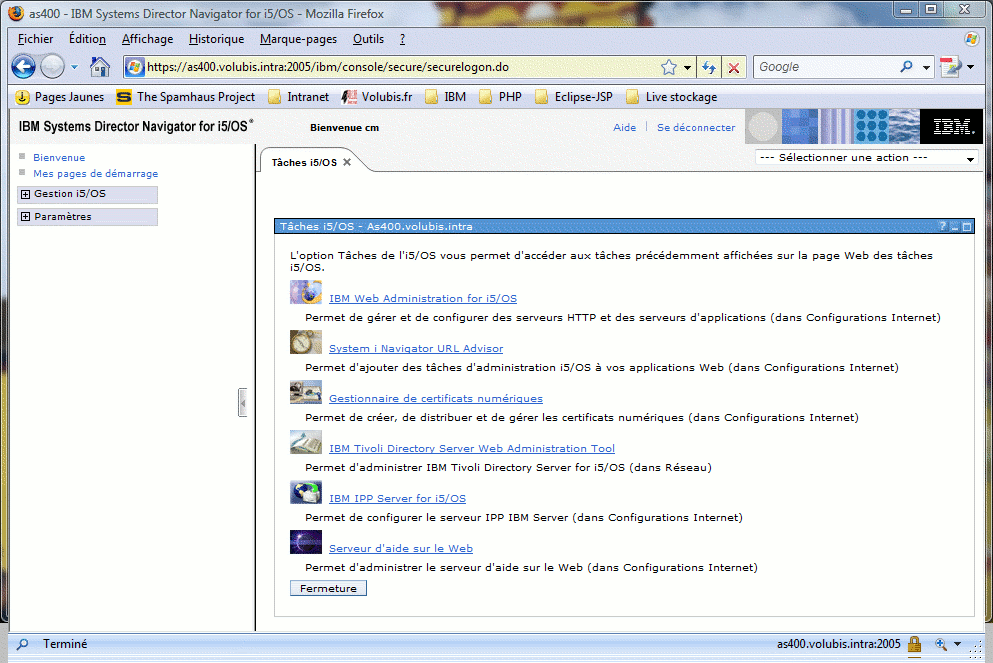
Task: Open the ? help menu
Action: (x=402, y=39)
